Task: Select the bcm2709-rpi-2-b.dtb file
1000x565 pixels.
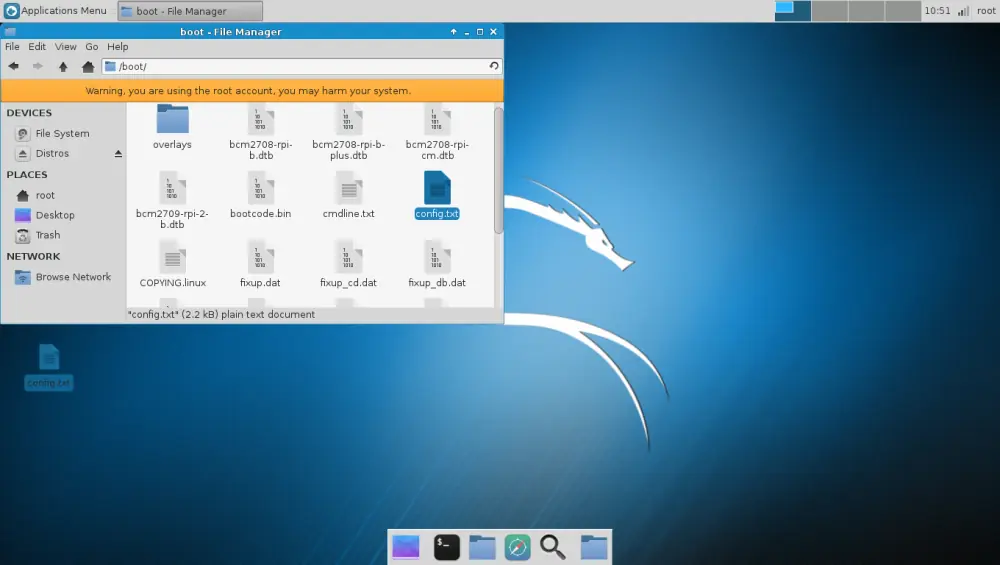Action: pos(172,201)
